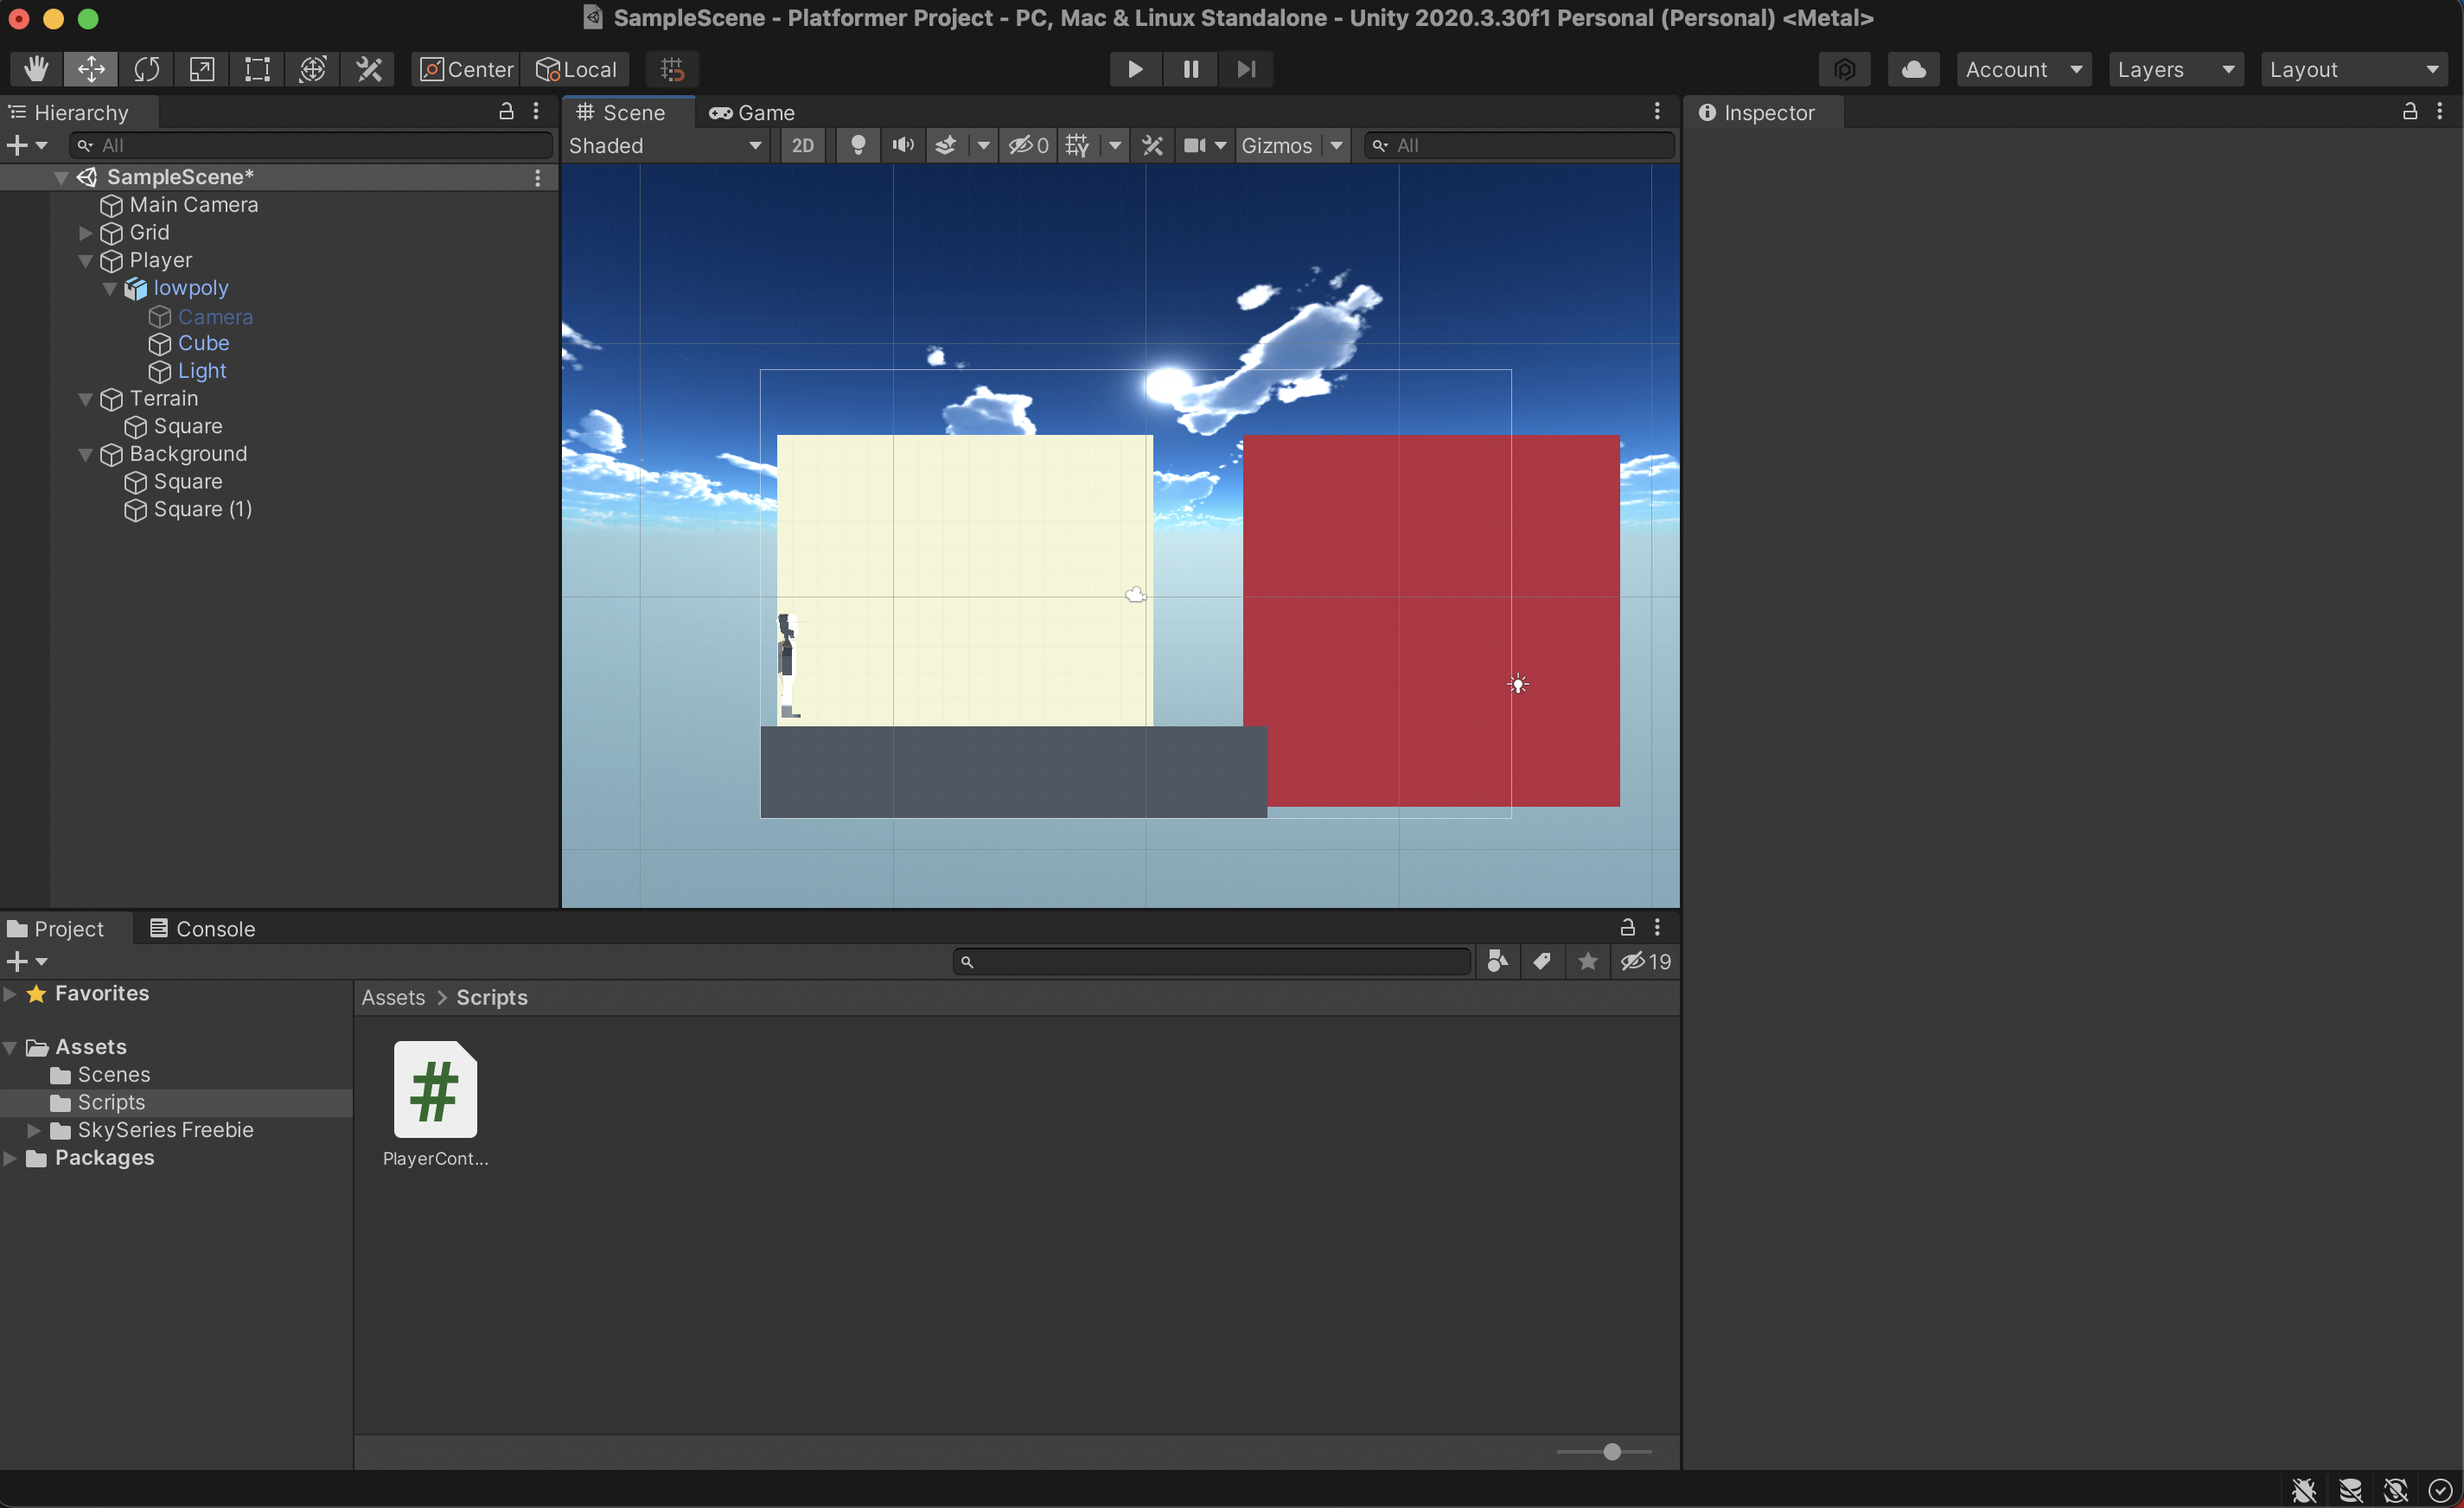
Task: Toggle grid snapping icon in toolbar
Action: [672, 69]
